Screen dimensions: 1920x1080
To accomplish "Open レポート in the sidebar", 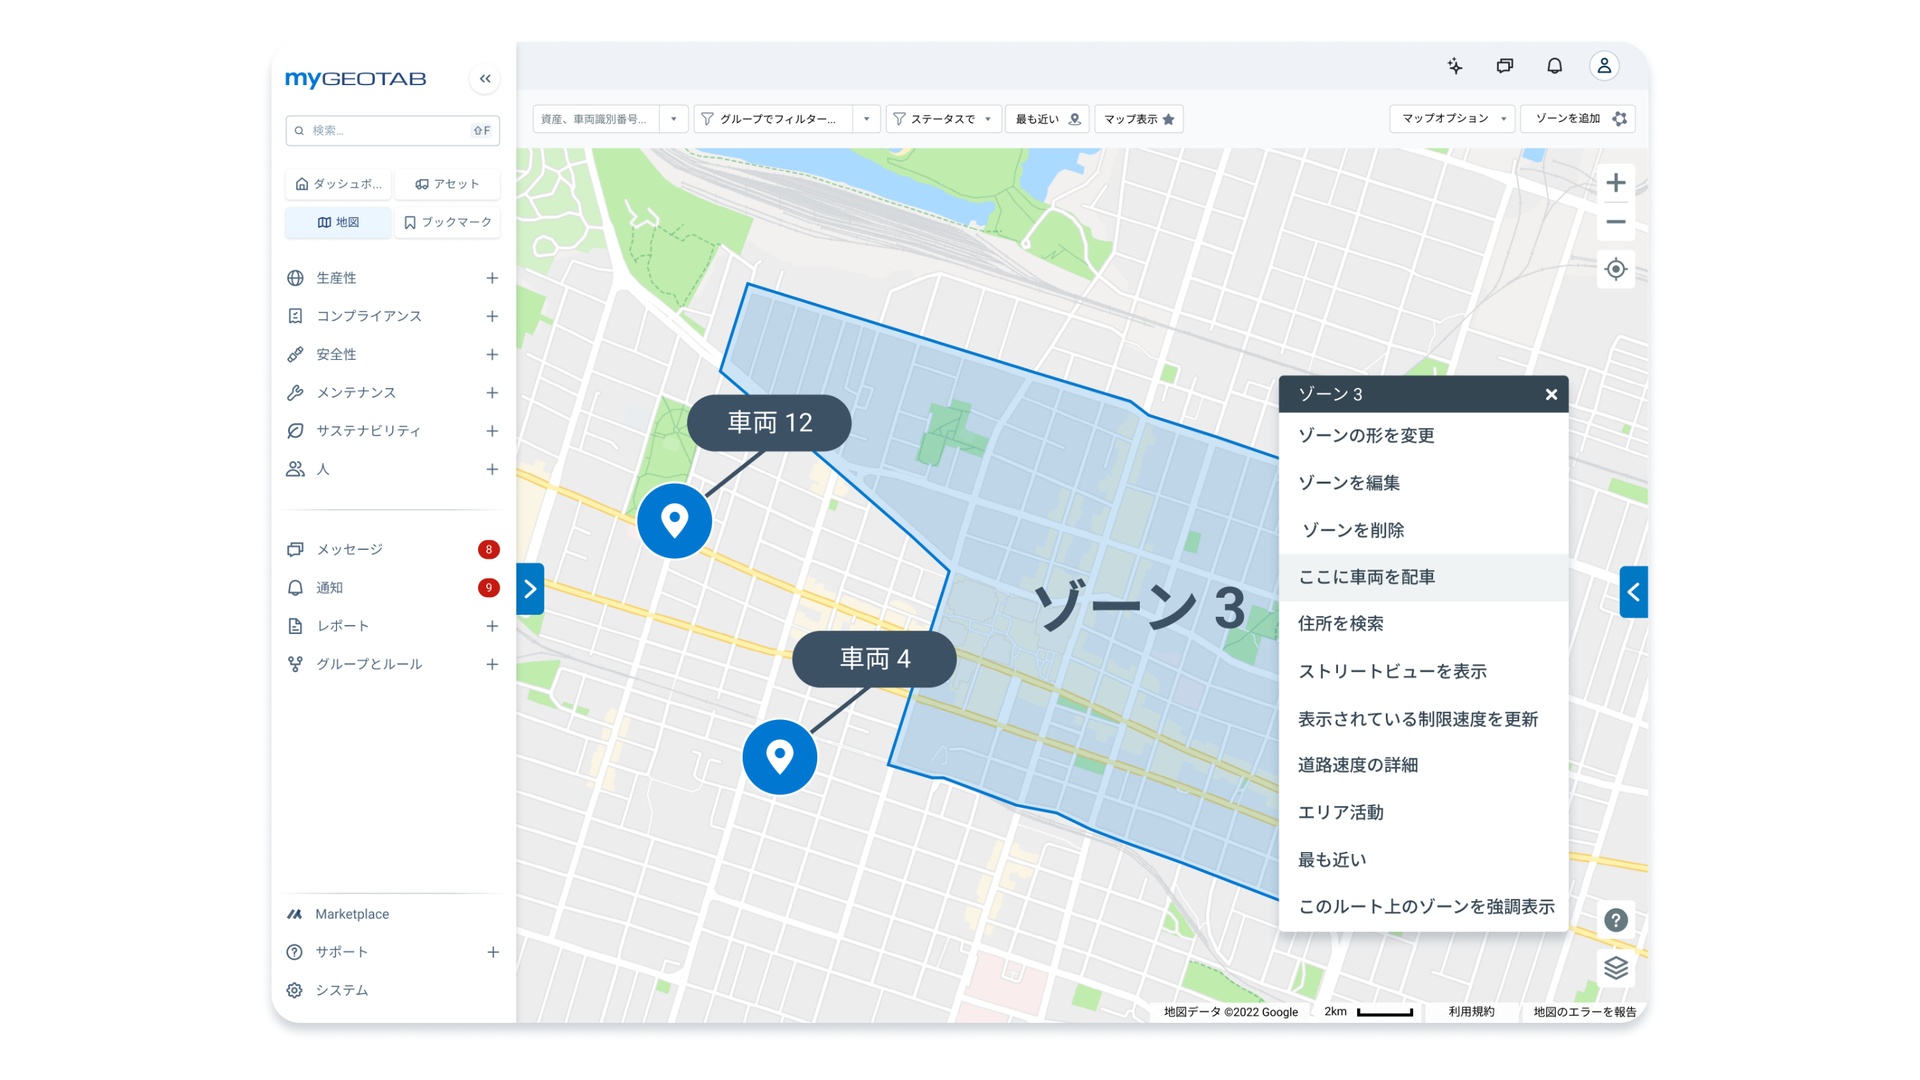I will (x=343, y=626).
